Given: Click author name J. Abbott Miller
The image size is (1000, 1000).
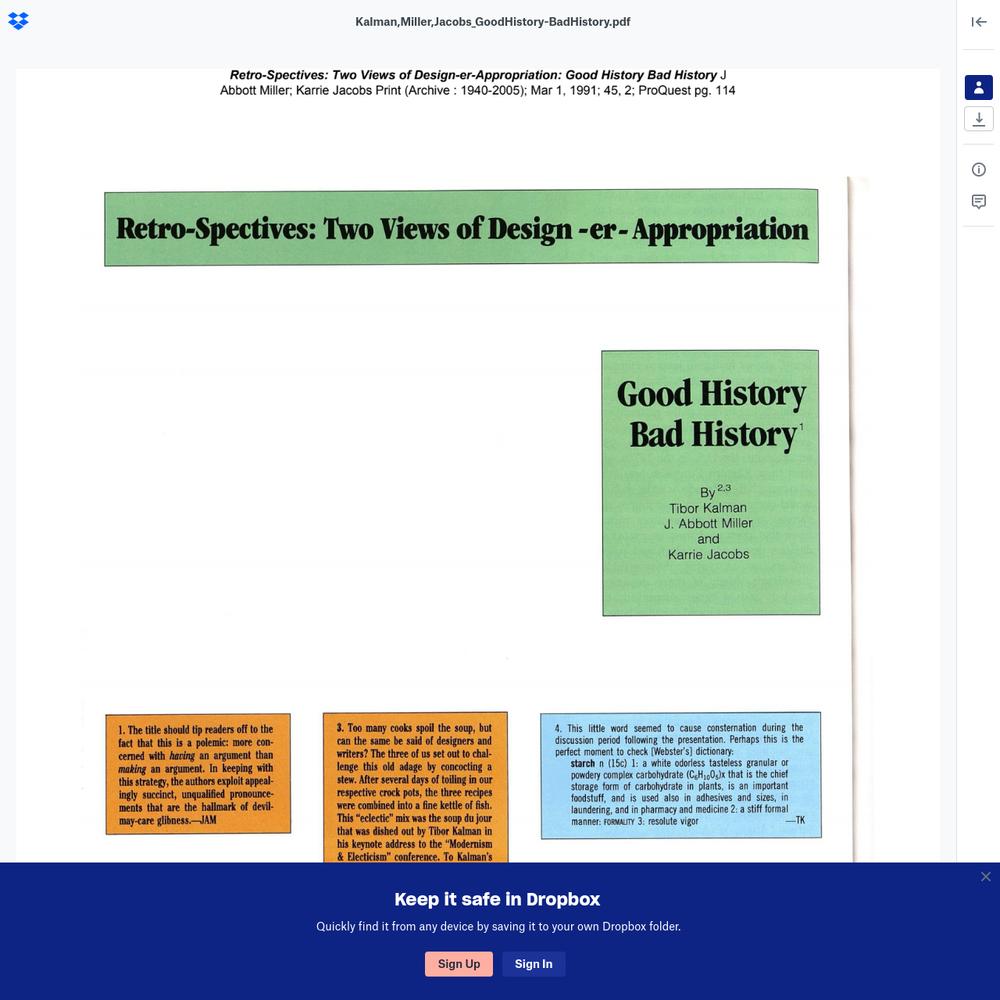Looking at the screenshot, I should pyautogui.click(x=708, y=524).
